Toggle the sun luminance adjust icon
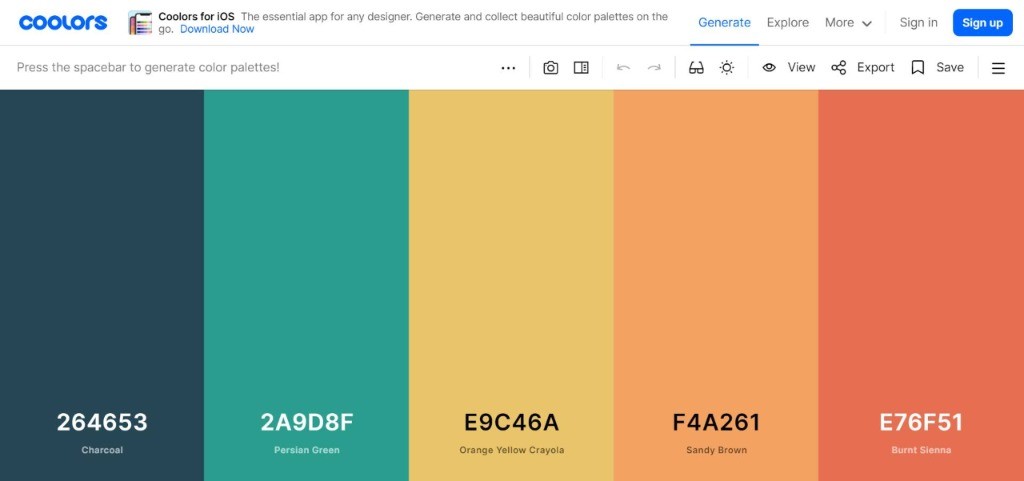The height and width of the screenshot is (481, 1024). pyautogui.click(x=727, y=68)
